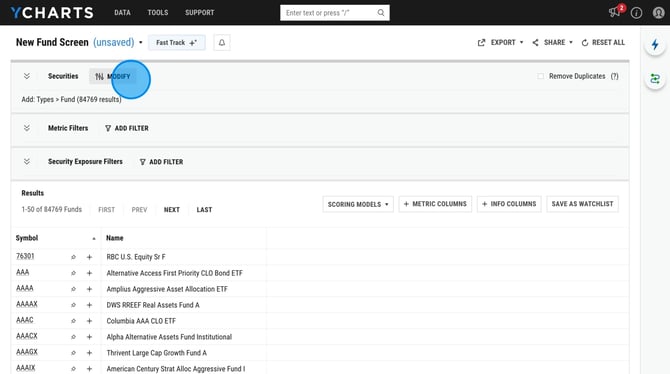Select 'Amplius Aggressive Asset Allocation ETF' cell

tap(167, 289)
